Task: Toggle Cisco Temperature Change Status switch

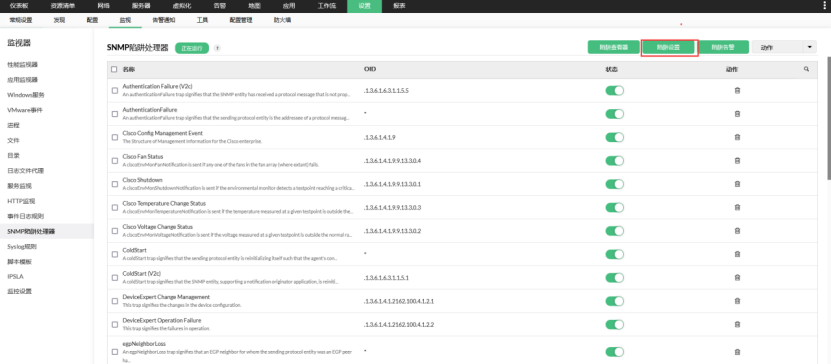Action: [x=615, y=207]
